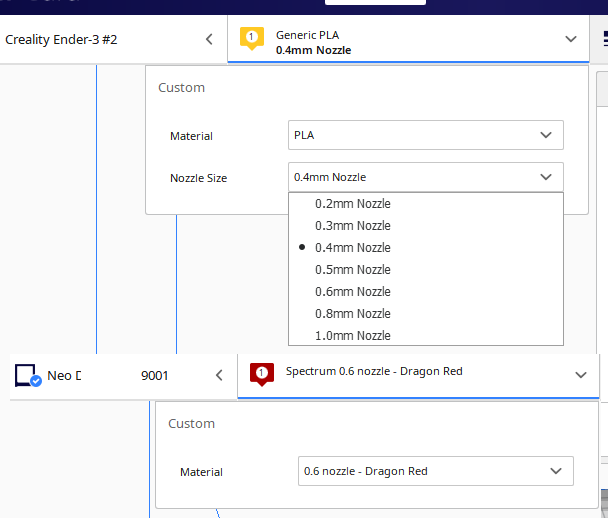Screen dimensions: 608x518
Task: Click the Generic PLA 0.4mm Nozzle tab
Action: click(408, 39)
